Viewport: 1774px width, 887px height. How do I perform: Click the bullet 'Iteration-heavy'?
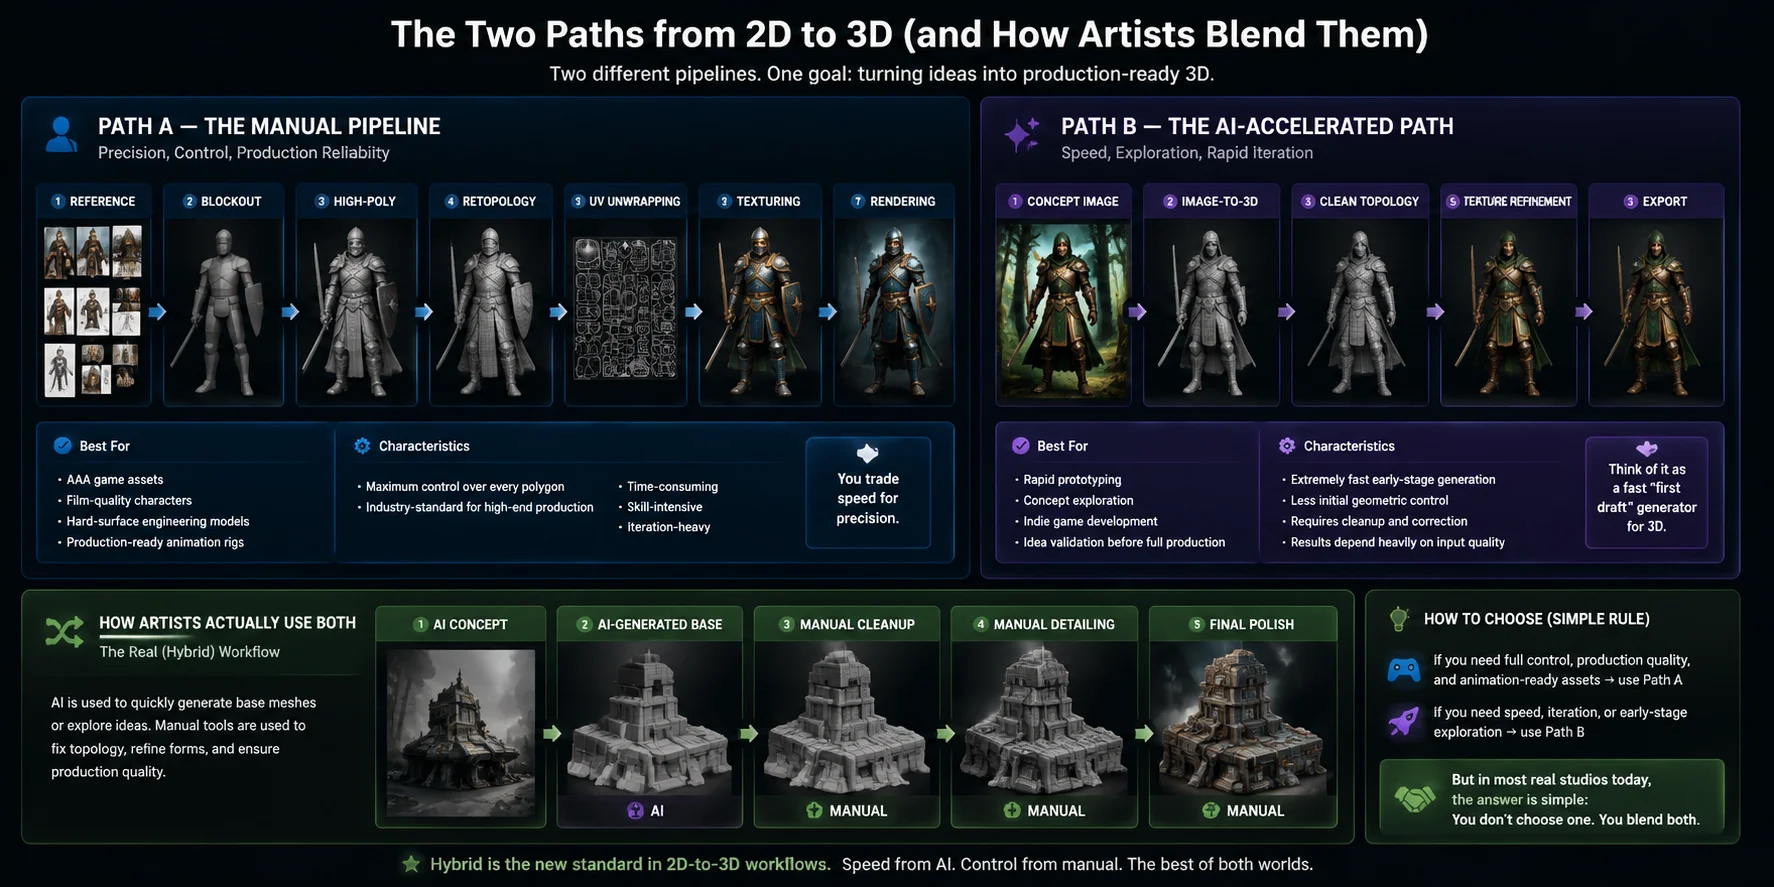pos(669,527)
